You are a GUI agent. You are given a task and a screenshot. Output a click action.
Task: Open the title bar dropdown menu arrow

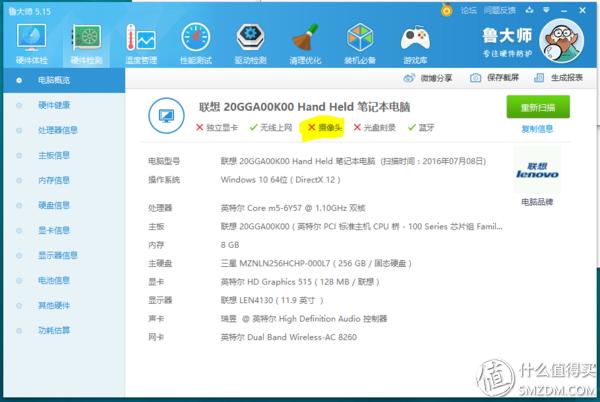point(546,10)
